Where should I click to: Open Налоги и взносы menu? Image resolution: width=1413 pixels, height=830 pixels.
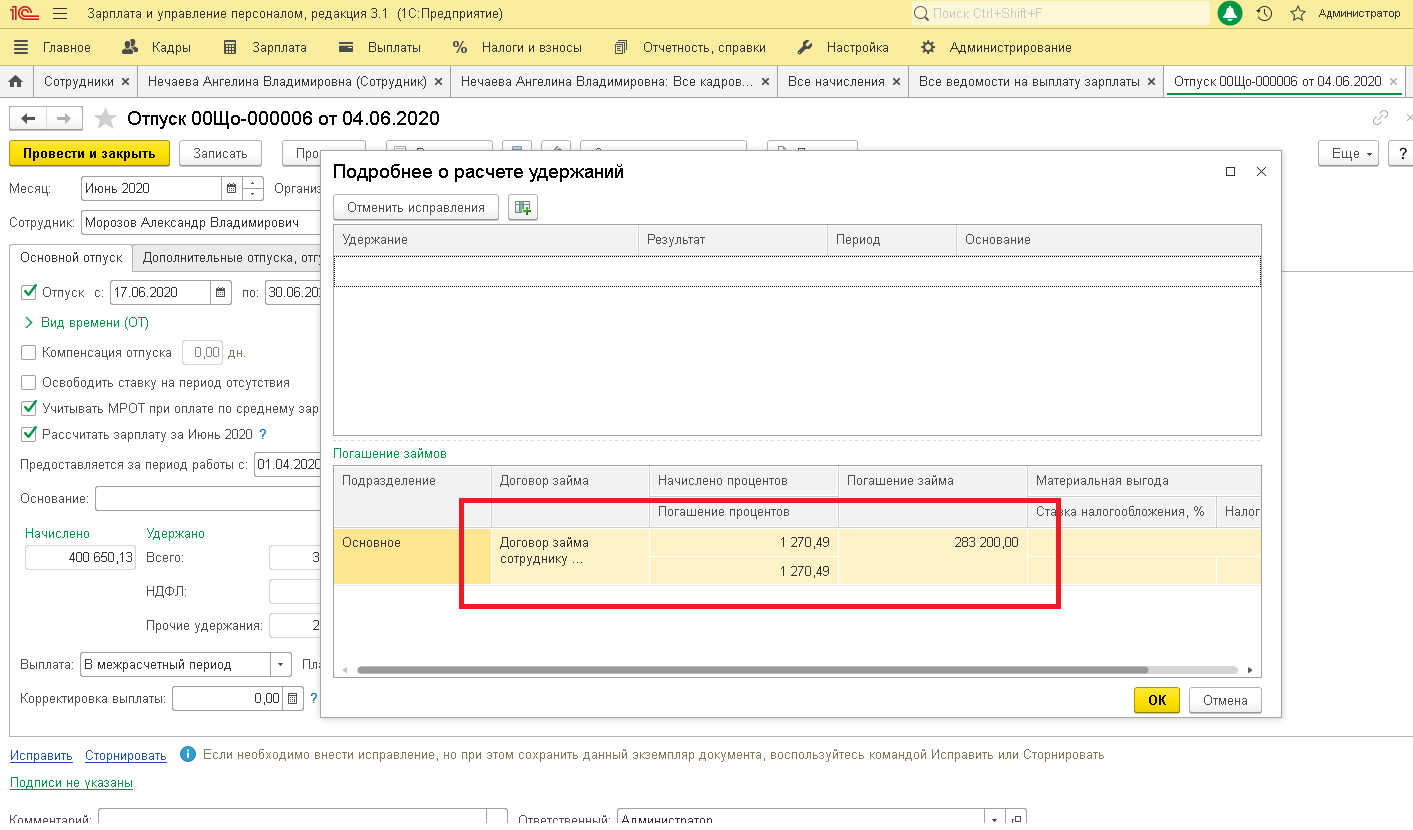point(517,47)
